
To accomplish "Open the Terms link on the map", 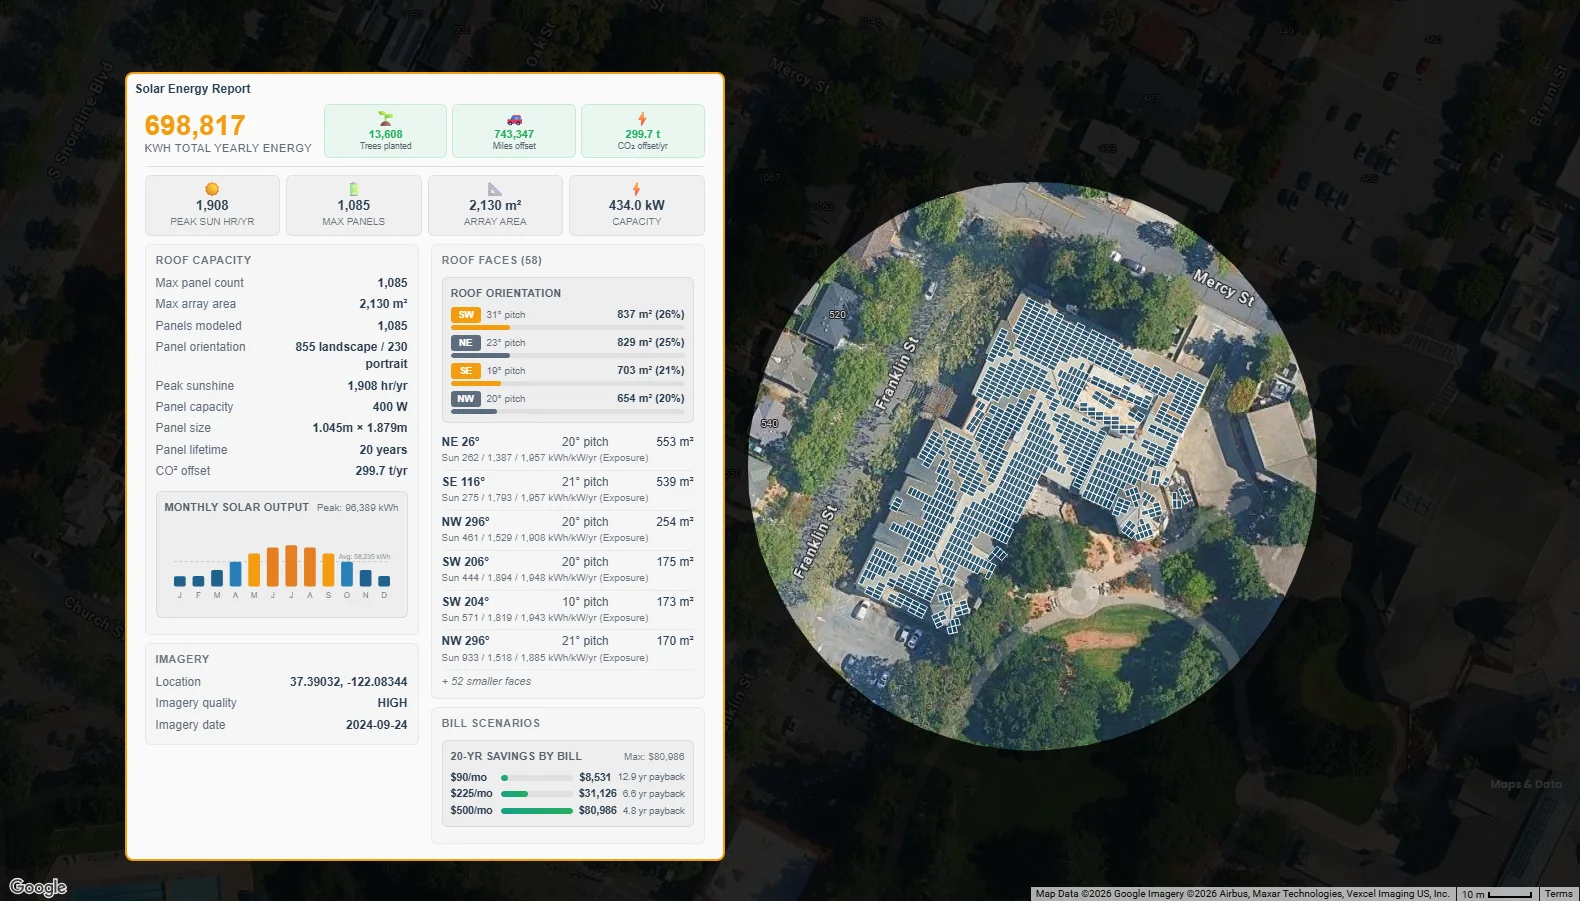I will click(1558, 894).
